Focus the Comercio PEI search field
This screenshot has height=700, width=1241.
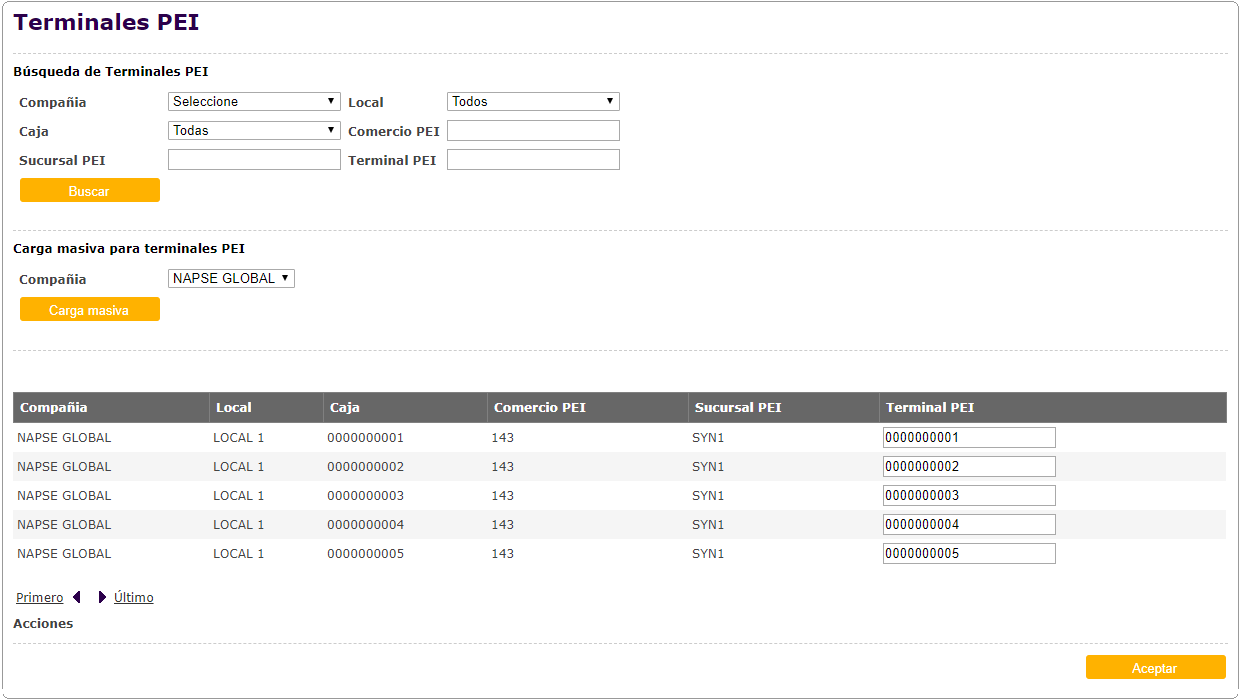pyautogui.click(x=533, y=131)
